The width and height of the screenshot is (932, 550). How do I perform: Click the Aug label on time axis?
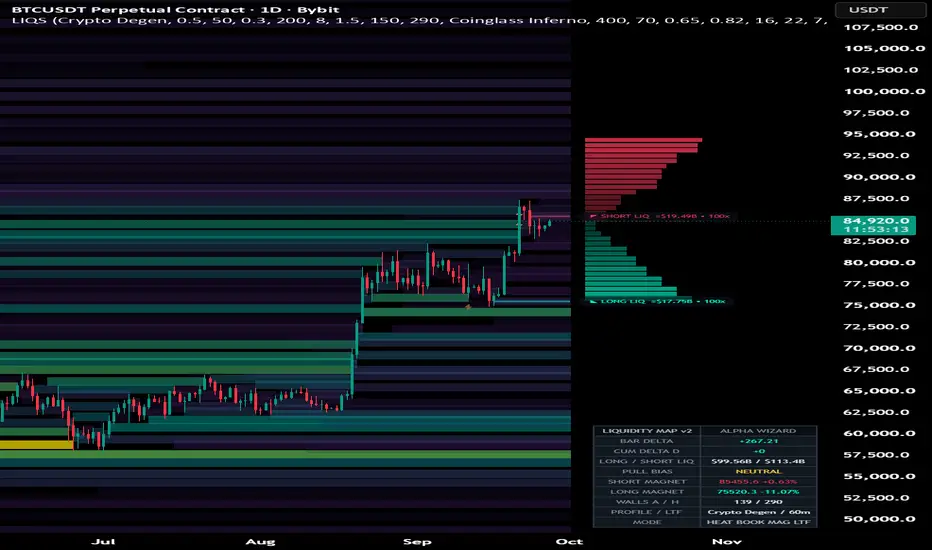coord(260,542)
